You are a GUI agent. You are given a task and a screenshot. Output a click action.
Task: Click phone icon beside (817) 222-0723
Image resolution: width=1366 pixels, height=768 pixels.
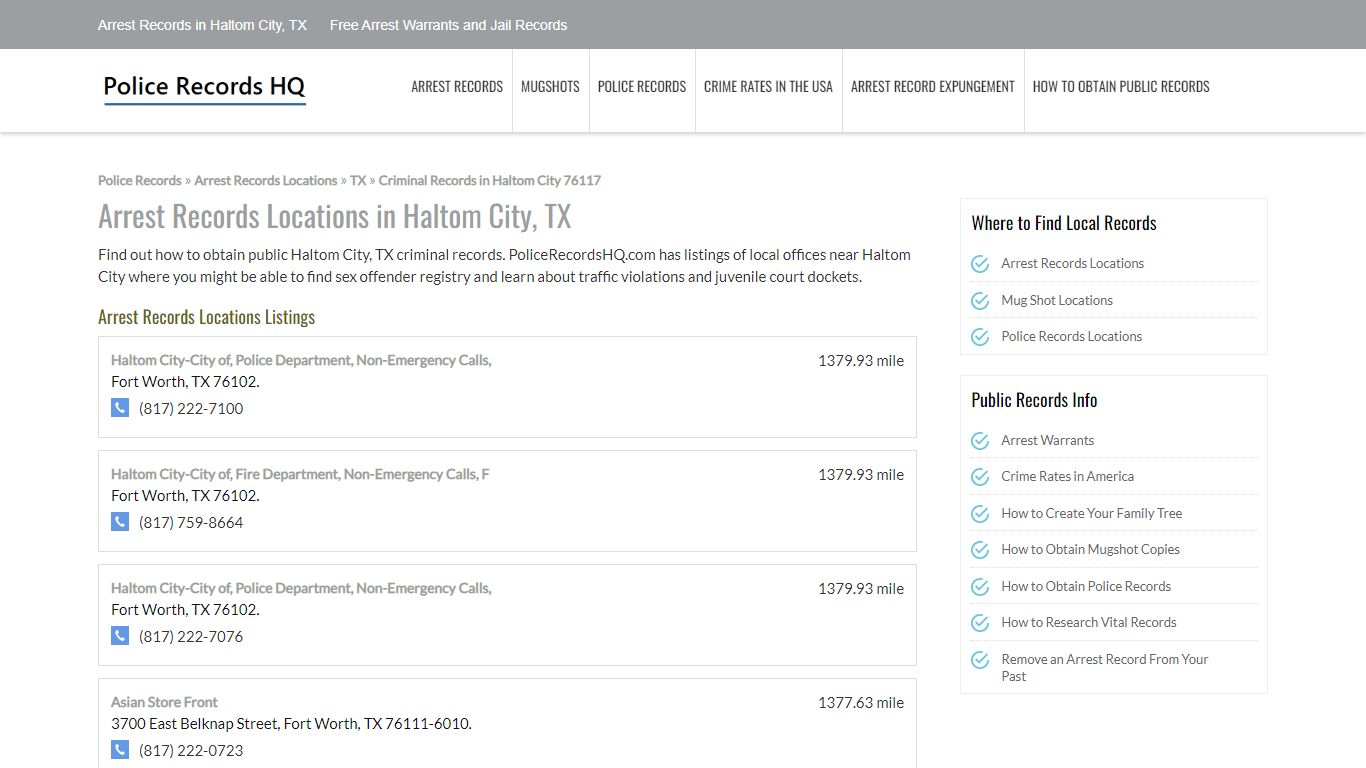pos(120,750)
